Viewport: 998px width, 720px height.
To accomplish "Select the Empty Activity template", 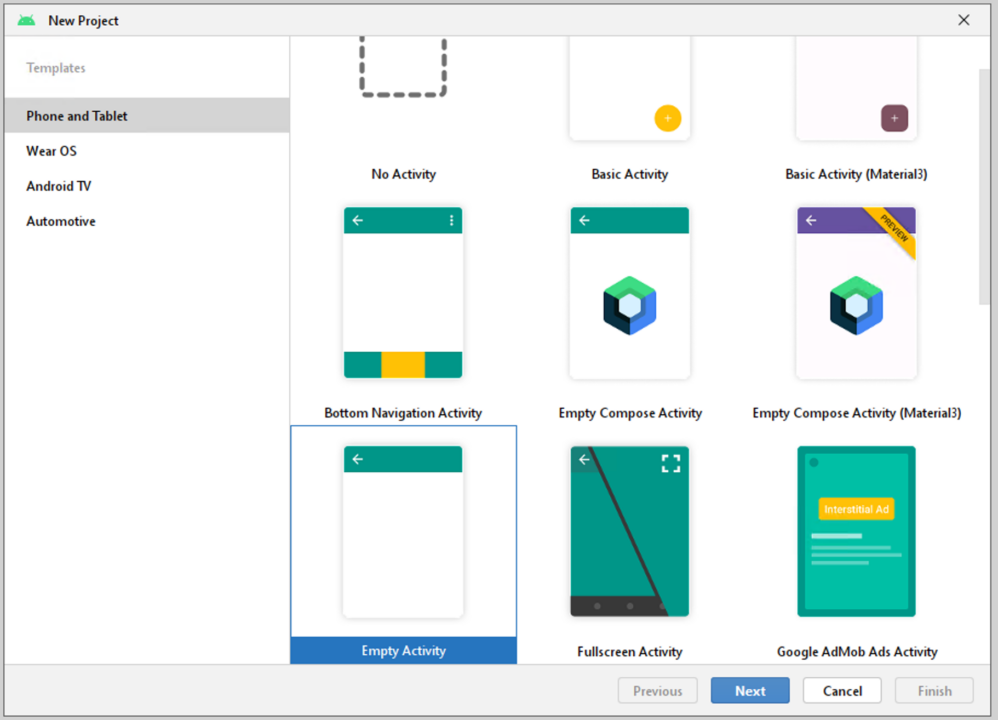I will pos(404,544).
